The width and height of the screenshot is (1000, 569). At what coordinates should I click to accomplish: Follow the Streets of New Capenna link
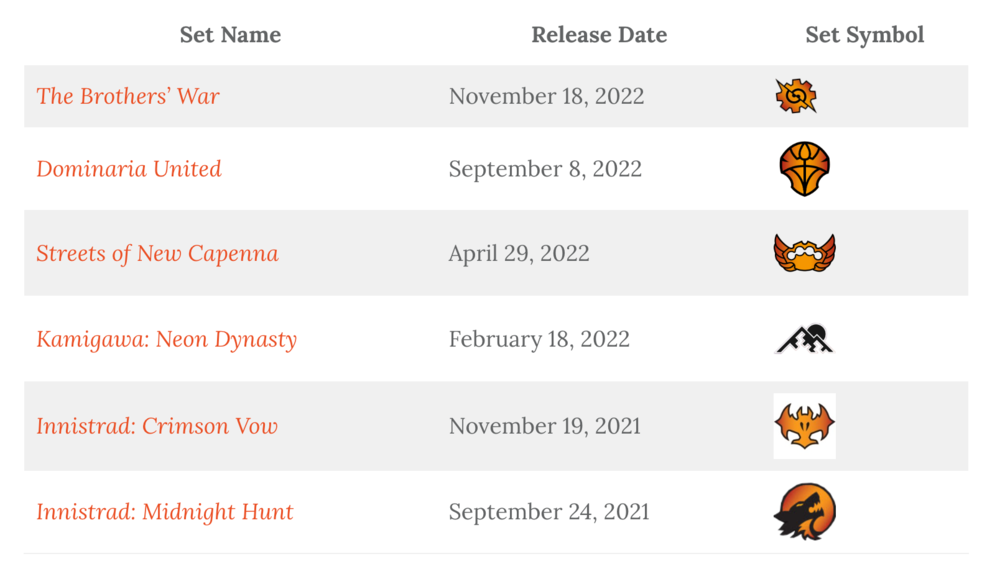[x=157, y=253]
